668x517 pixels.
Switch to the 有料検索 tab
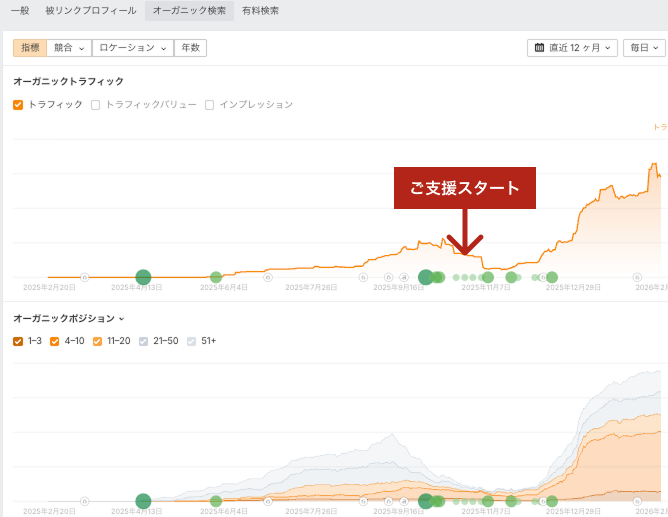click(x=261, y=11)
